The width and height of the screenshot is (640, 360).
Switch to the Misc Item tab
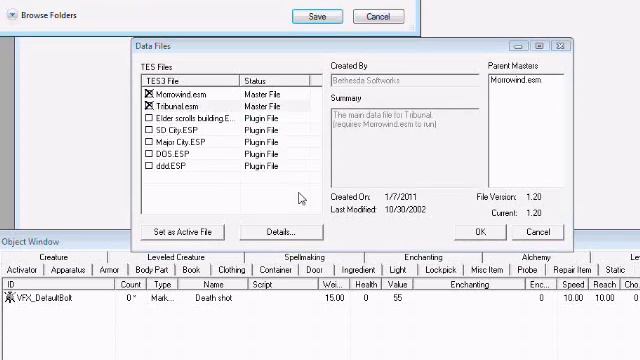[487, 270]
